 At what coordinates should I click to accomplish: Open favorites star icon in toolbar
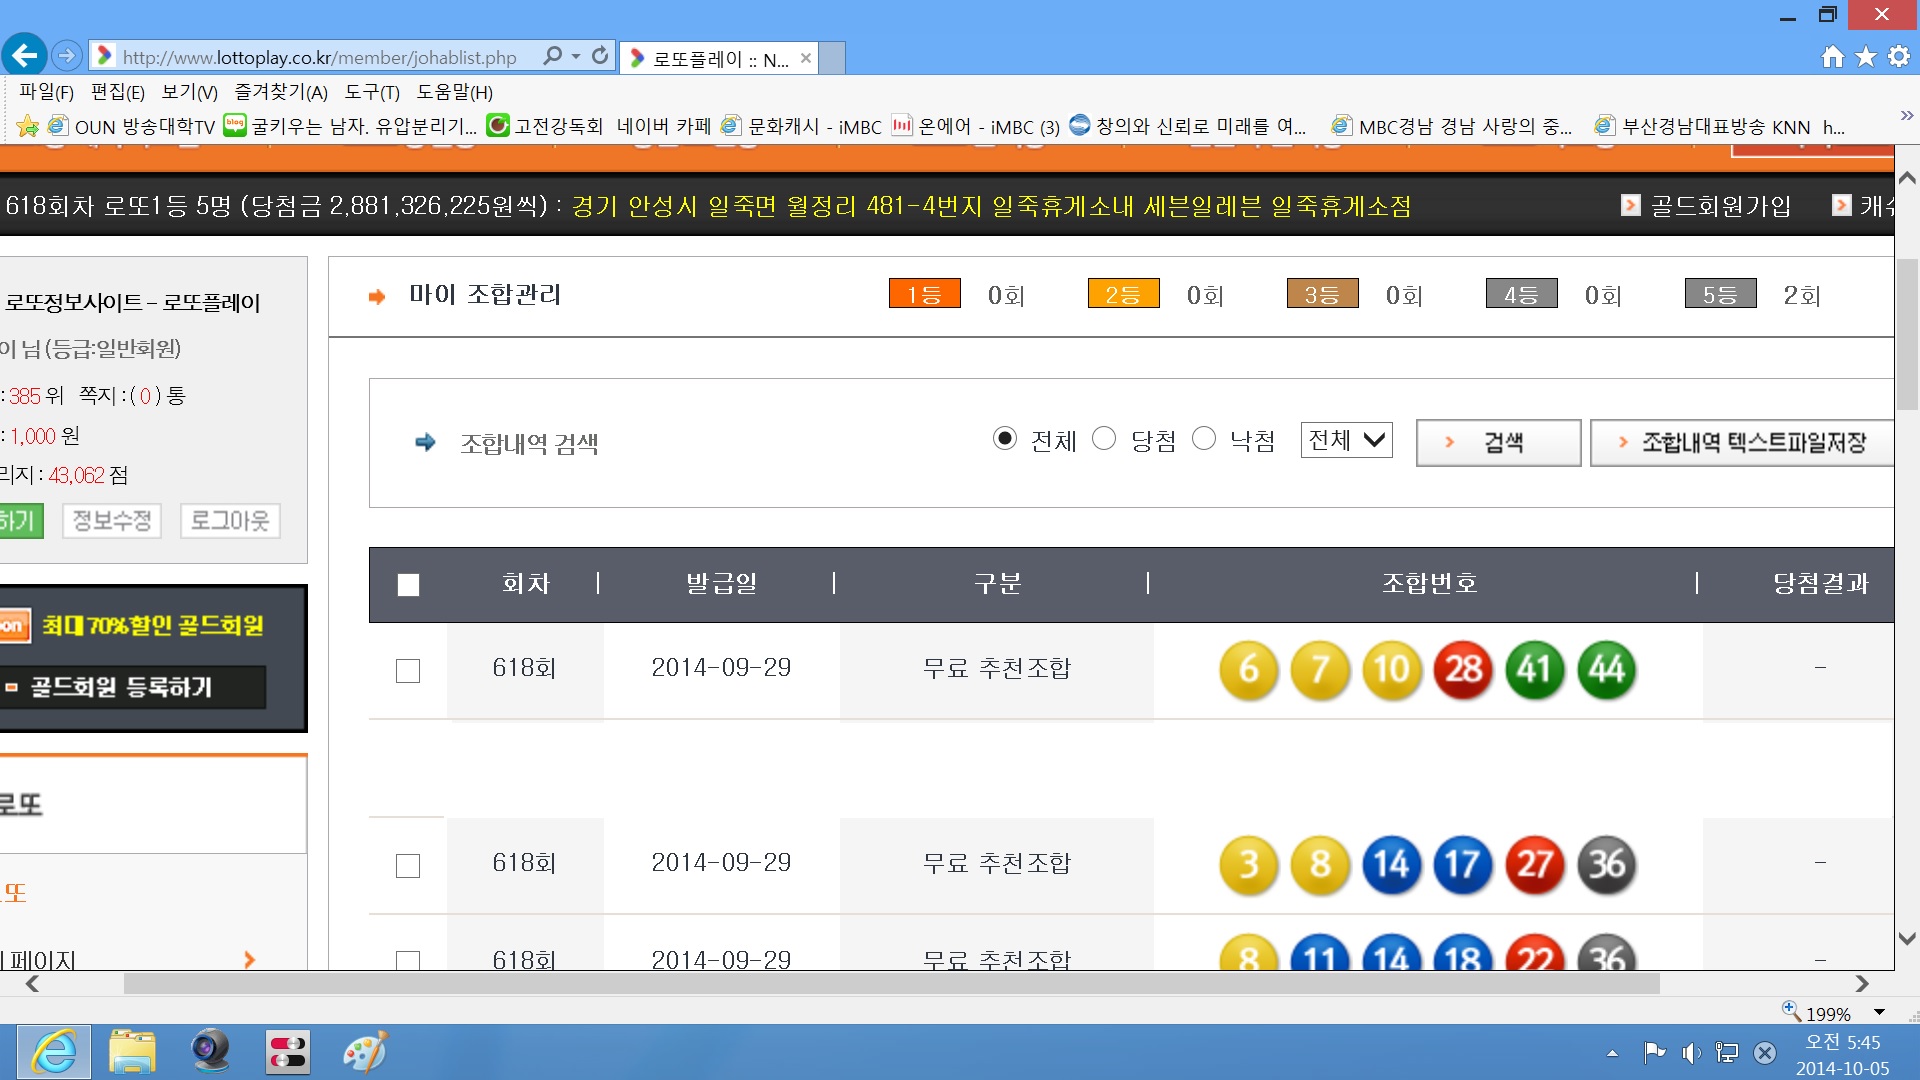[1865, 57]
